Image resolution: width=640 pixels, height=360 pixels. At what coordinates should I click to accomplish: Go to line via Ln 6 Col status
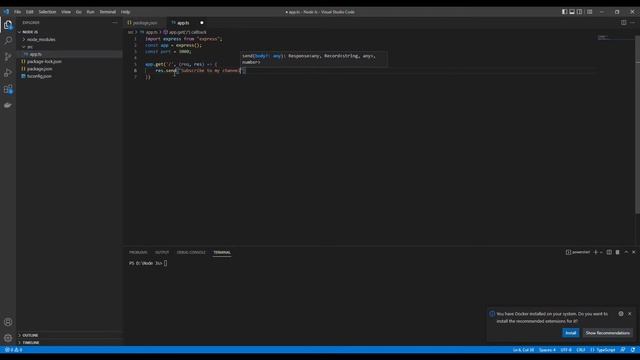pyautogui.click(x=523, y=350)
